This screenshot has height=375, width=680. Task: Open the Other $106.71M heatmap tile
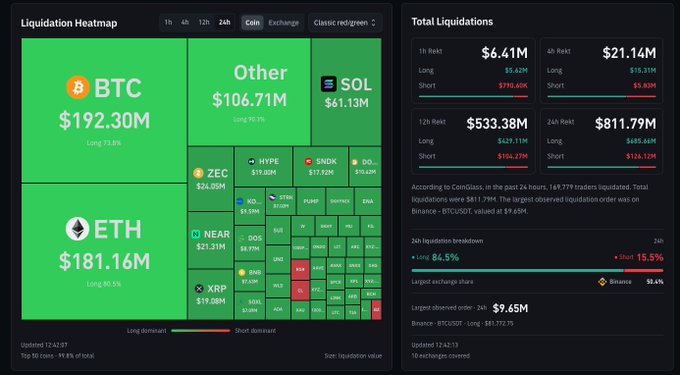249,91
